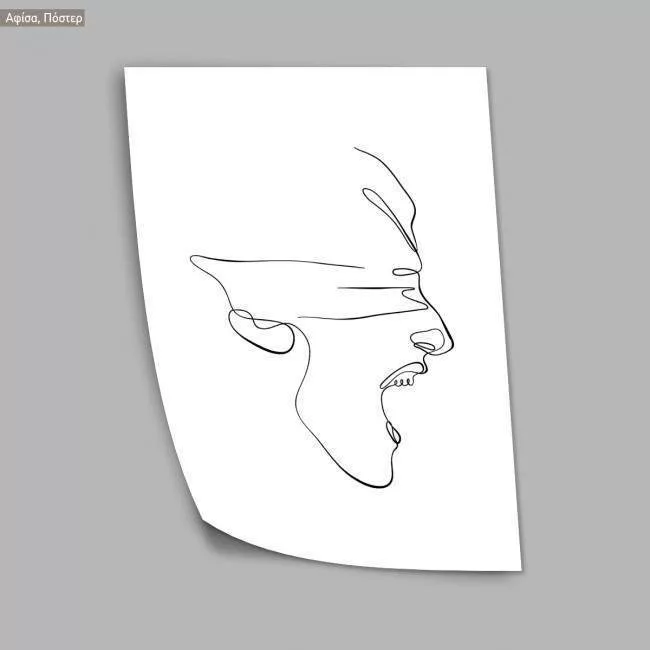The height and width of the screenshot is (650, 650).
Task: Click the ear in the line drawing
Action: (262, 331)
